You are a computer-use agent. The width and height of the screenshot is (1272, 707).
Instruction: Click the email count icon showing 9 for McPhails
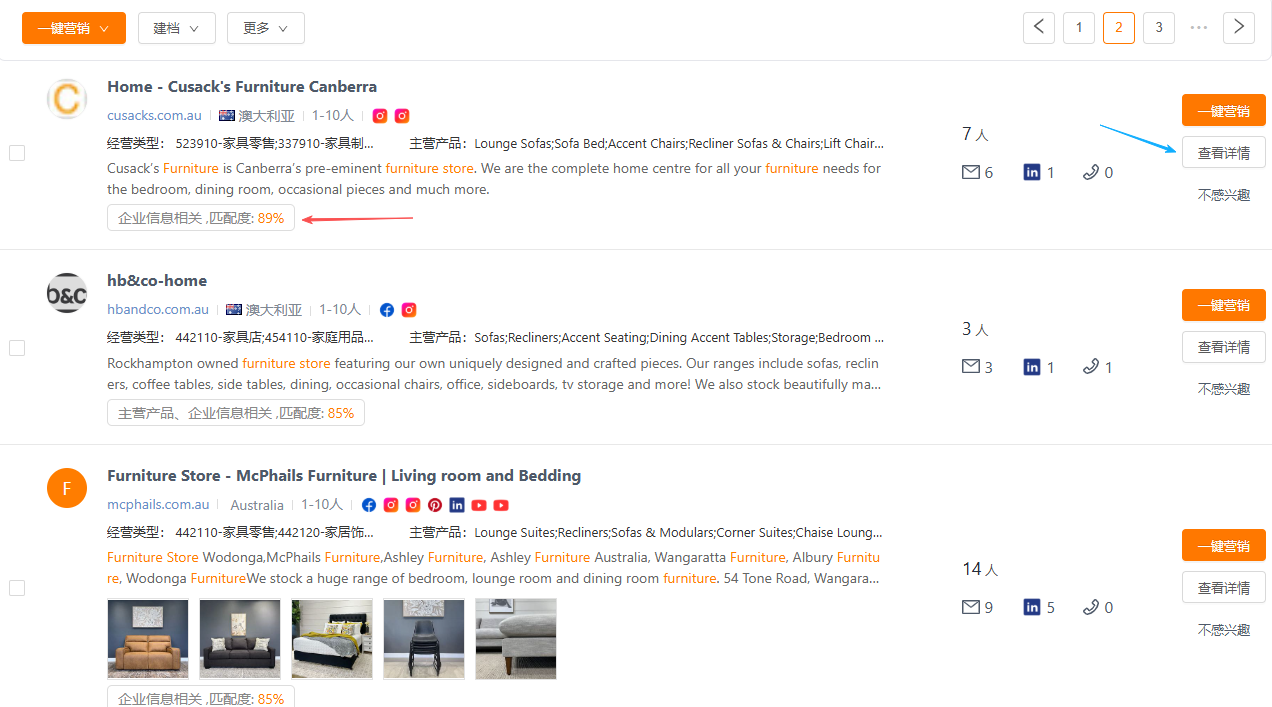(970, 607)
